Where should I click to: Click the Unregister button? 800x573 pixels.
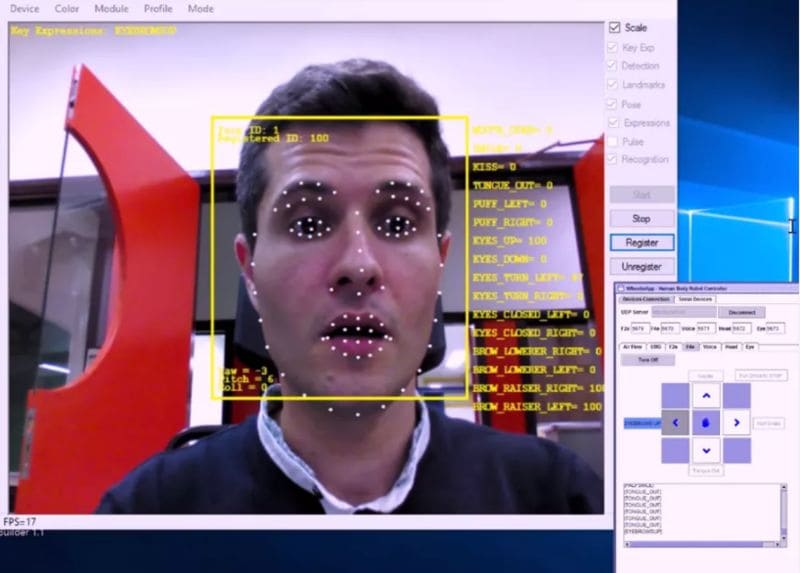coord(641,267)
